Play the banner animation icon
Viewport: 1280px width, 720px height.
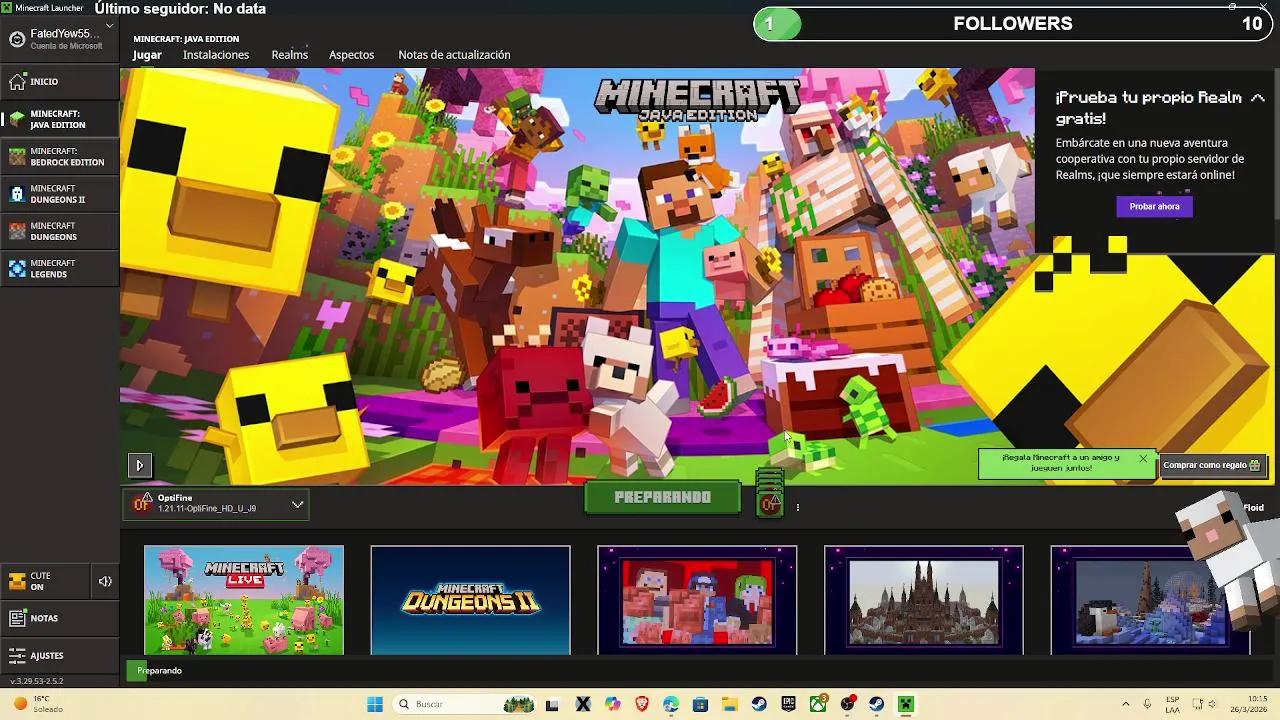(x=139, y=465)
